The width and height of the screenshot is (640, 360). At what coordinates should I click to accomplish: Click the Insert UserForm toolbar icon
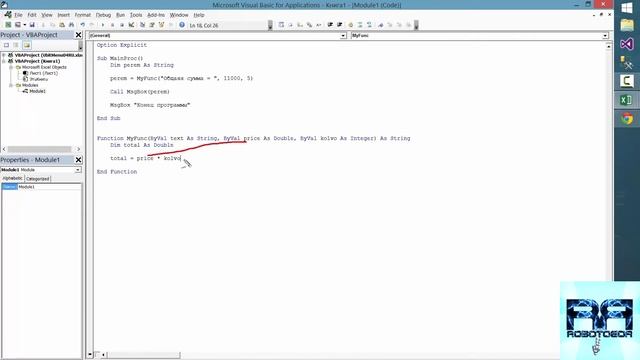[x=18, y=25]
